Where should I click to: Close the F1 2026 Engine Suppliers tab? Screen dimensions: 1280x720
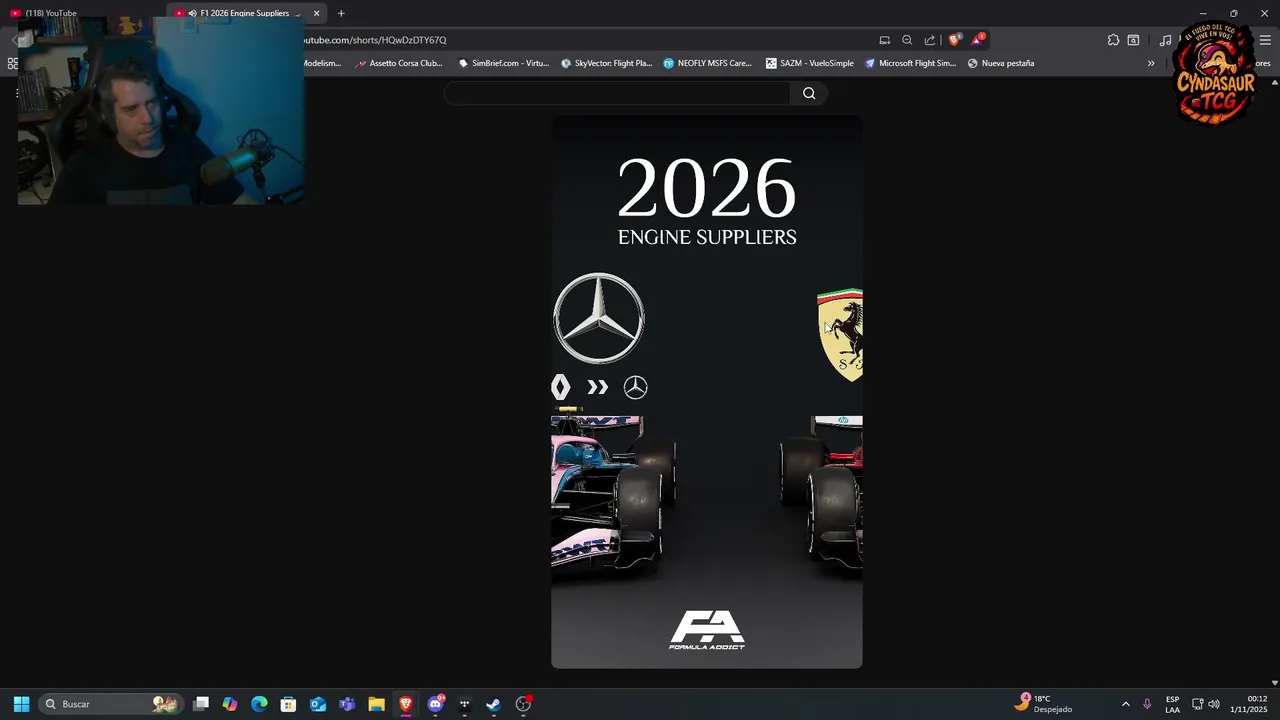[317, 13]
